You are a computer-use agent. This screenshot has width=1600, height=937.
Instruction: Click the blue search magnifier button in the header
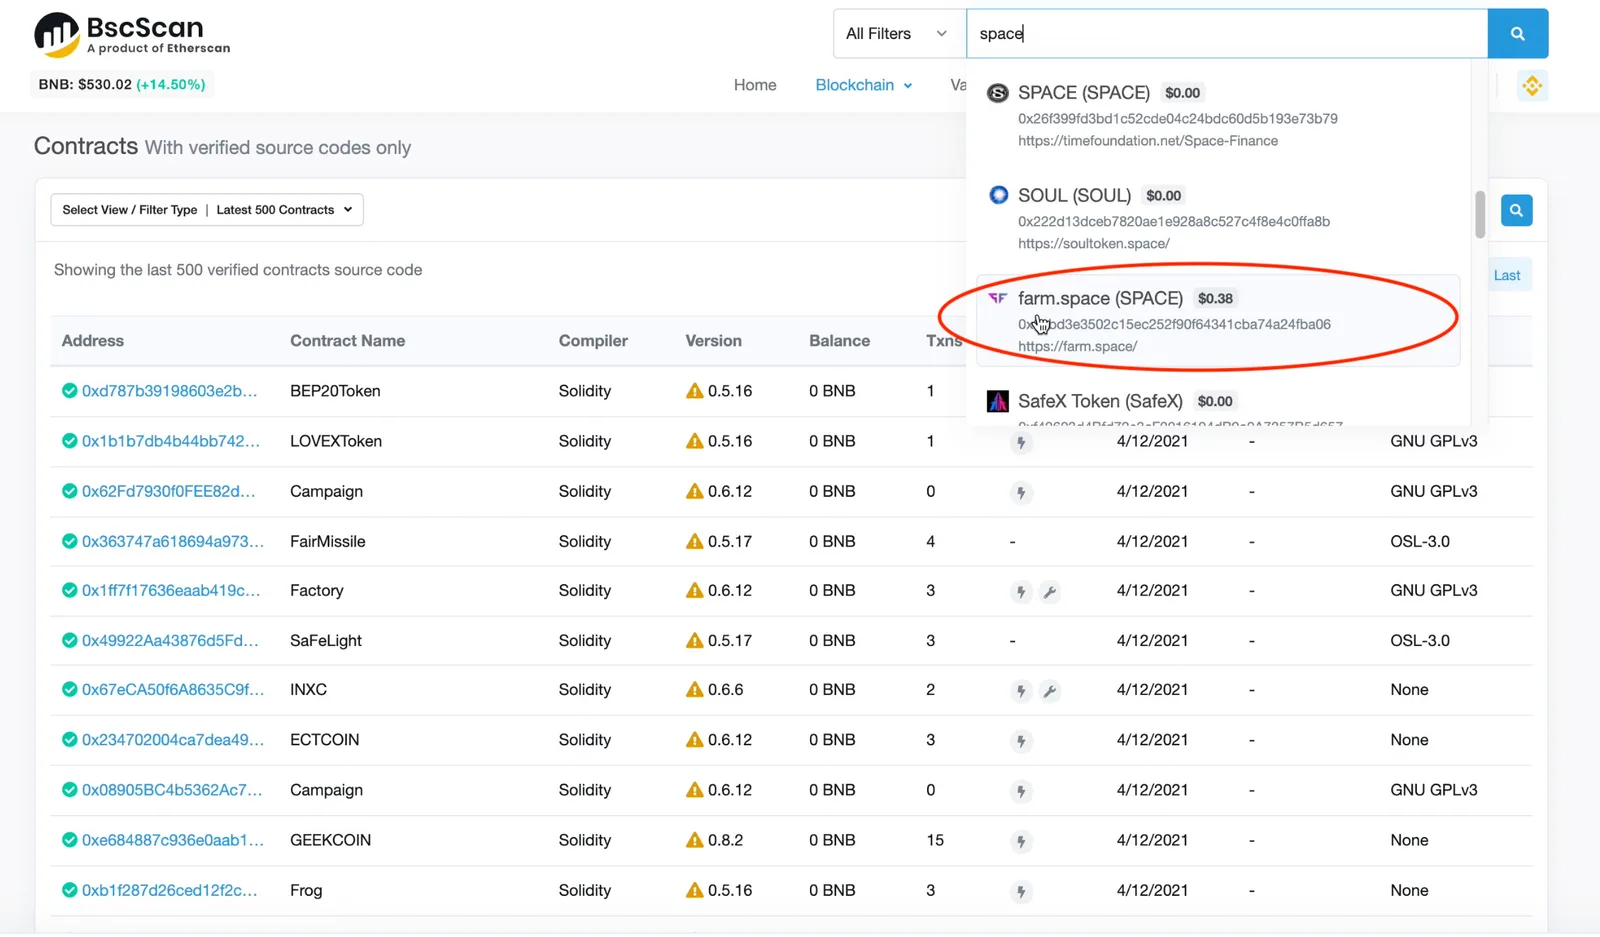[1517, 34]
